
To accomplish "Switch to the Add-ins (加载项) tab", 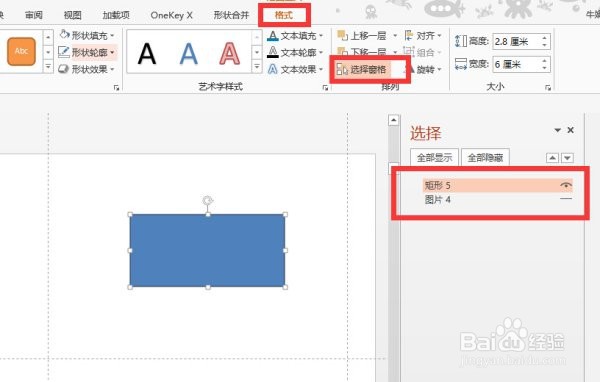I will (116, 15).
